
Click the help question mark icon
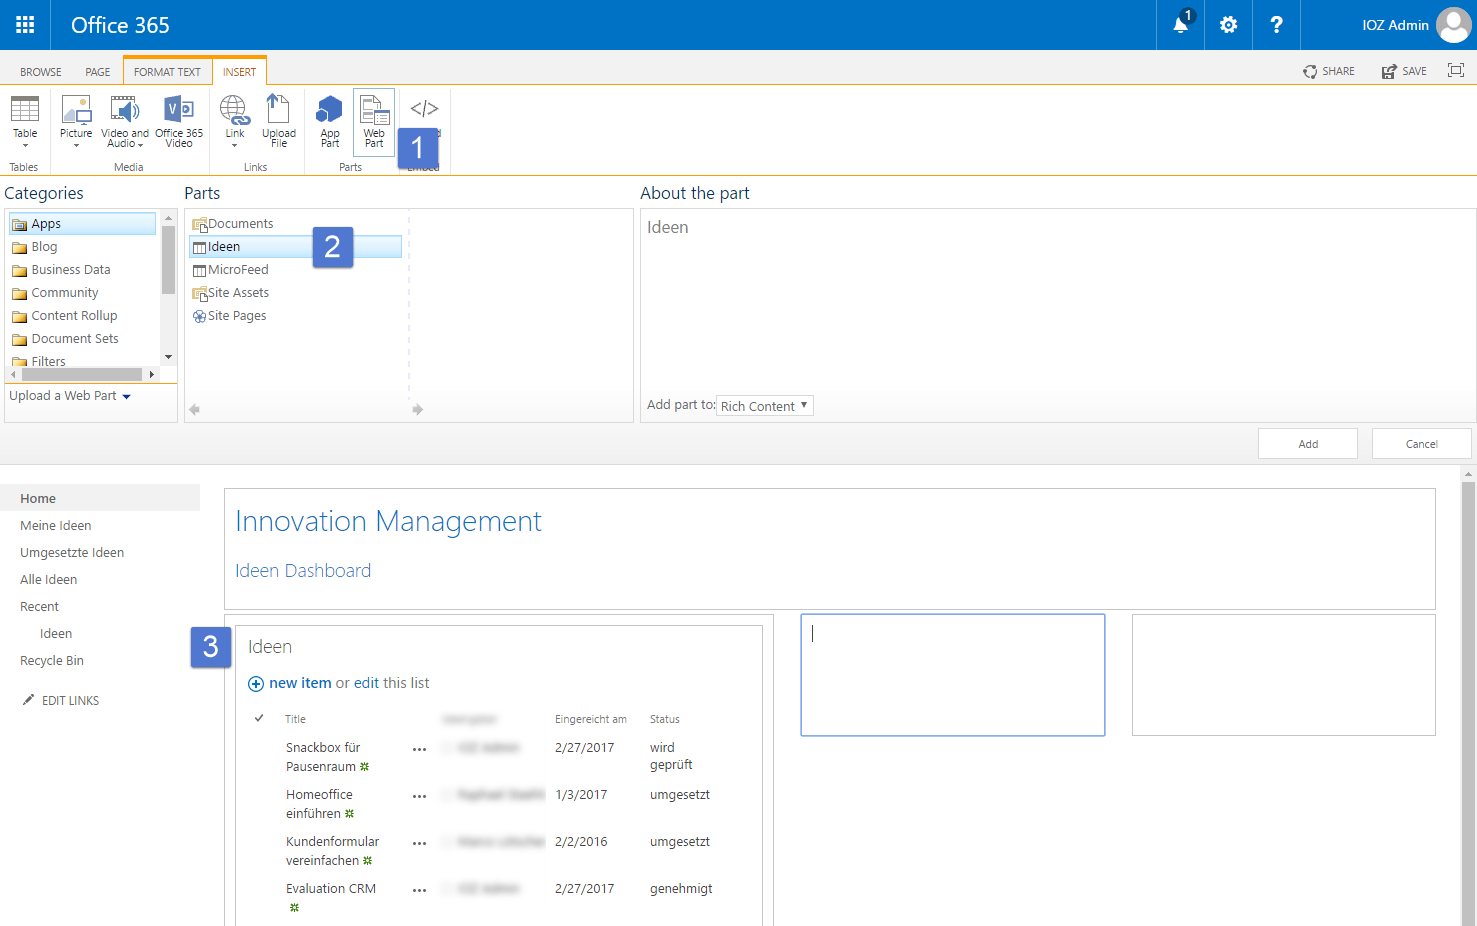(x=1276, y=25)
